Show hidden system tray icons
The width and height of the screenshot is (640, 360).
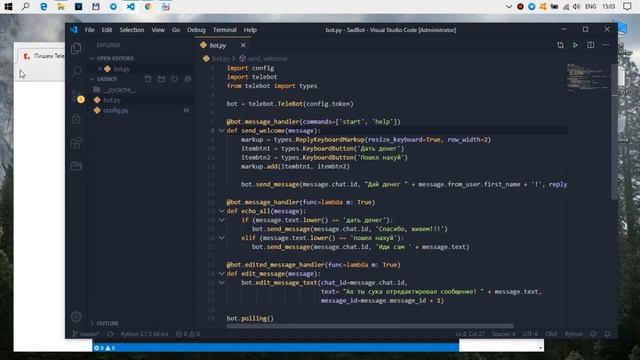[x=509, y=7]
